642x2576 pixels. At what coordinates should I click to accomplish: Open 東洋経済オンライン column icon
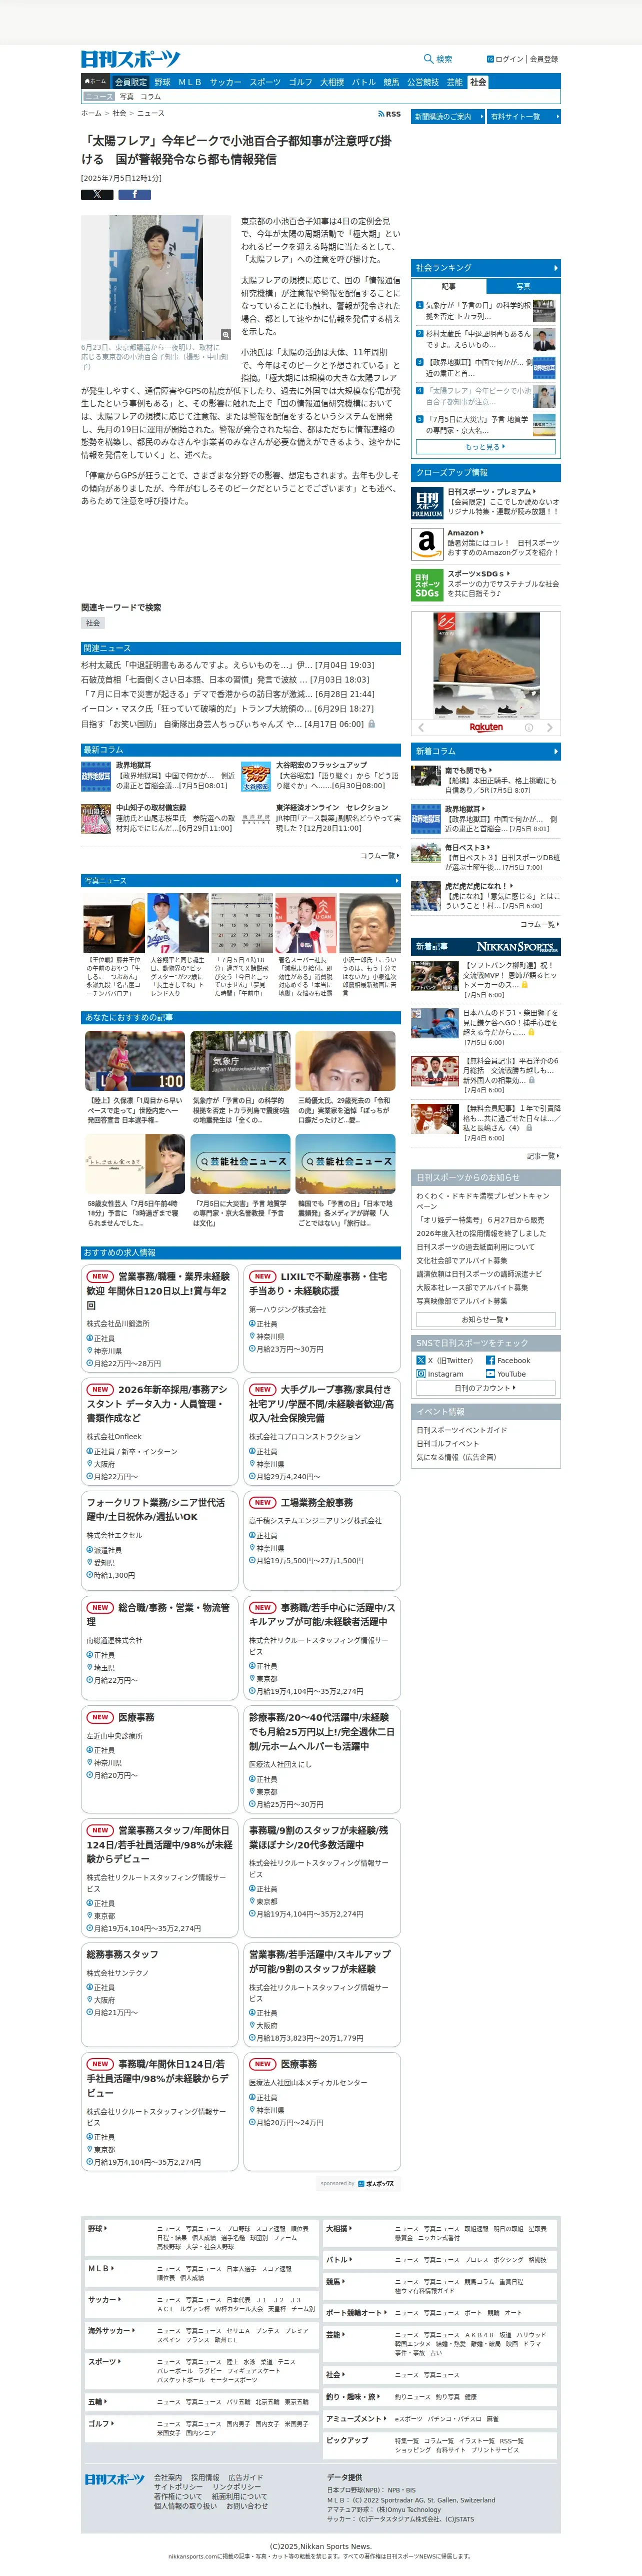pos(256,819)
